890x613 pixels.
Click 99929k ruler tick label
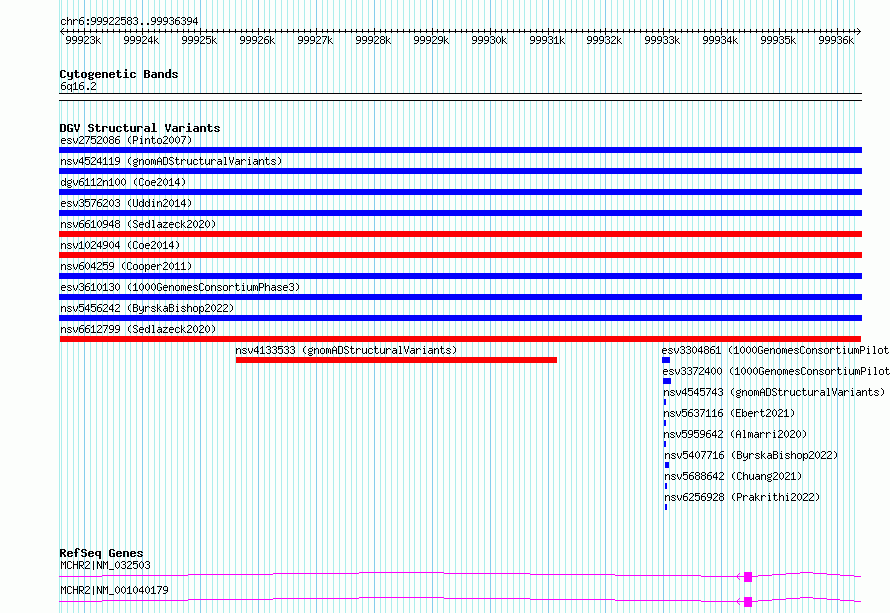[x=431, y=40]
